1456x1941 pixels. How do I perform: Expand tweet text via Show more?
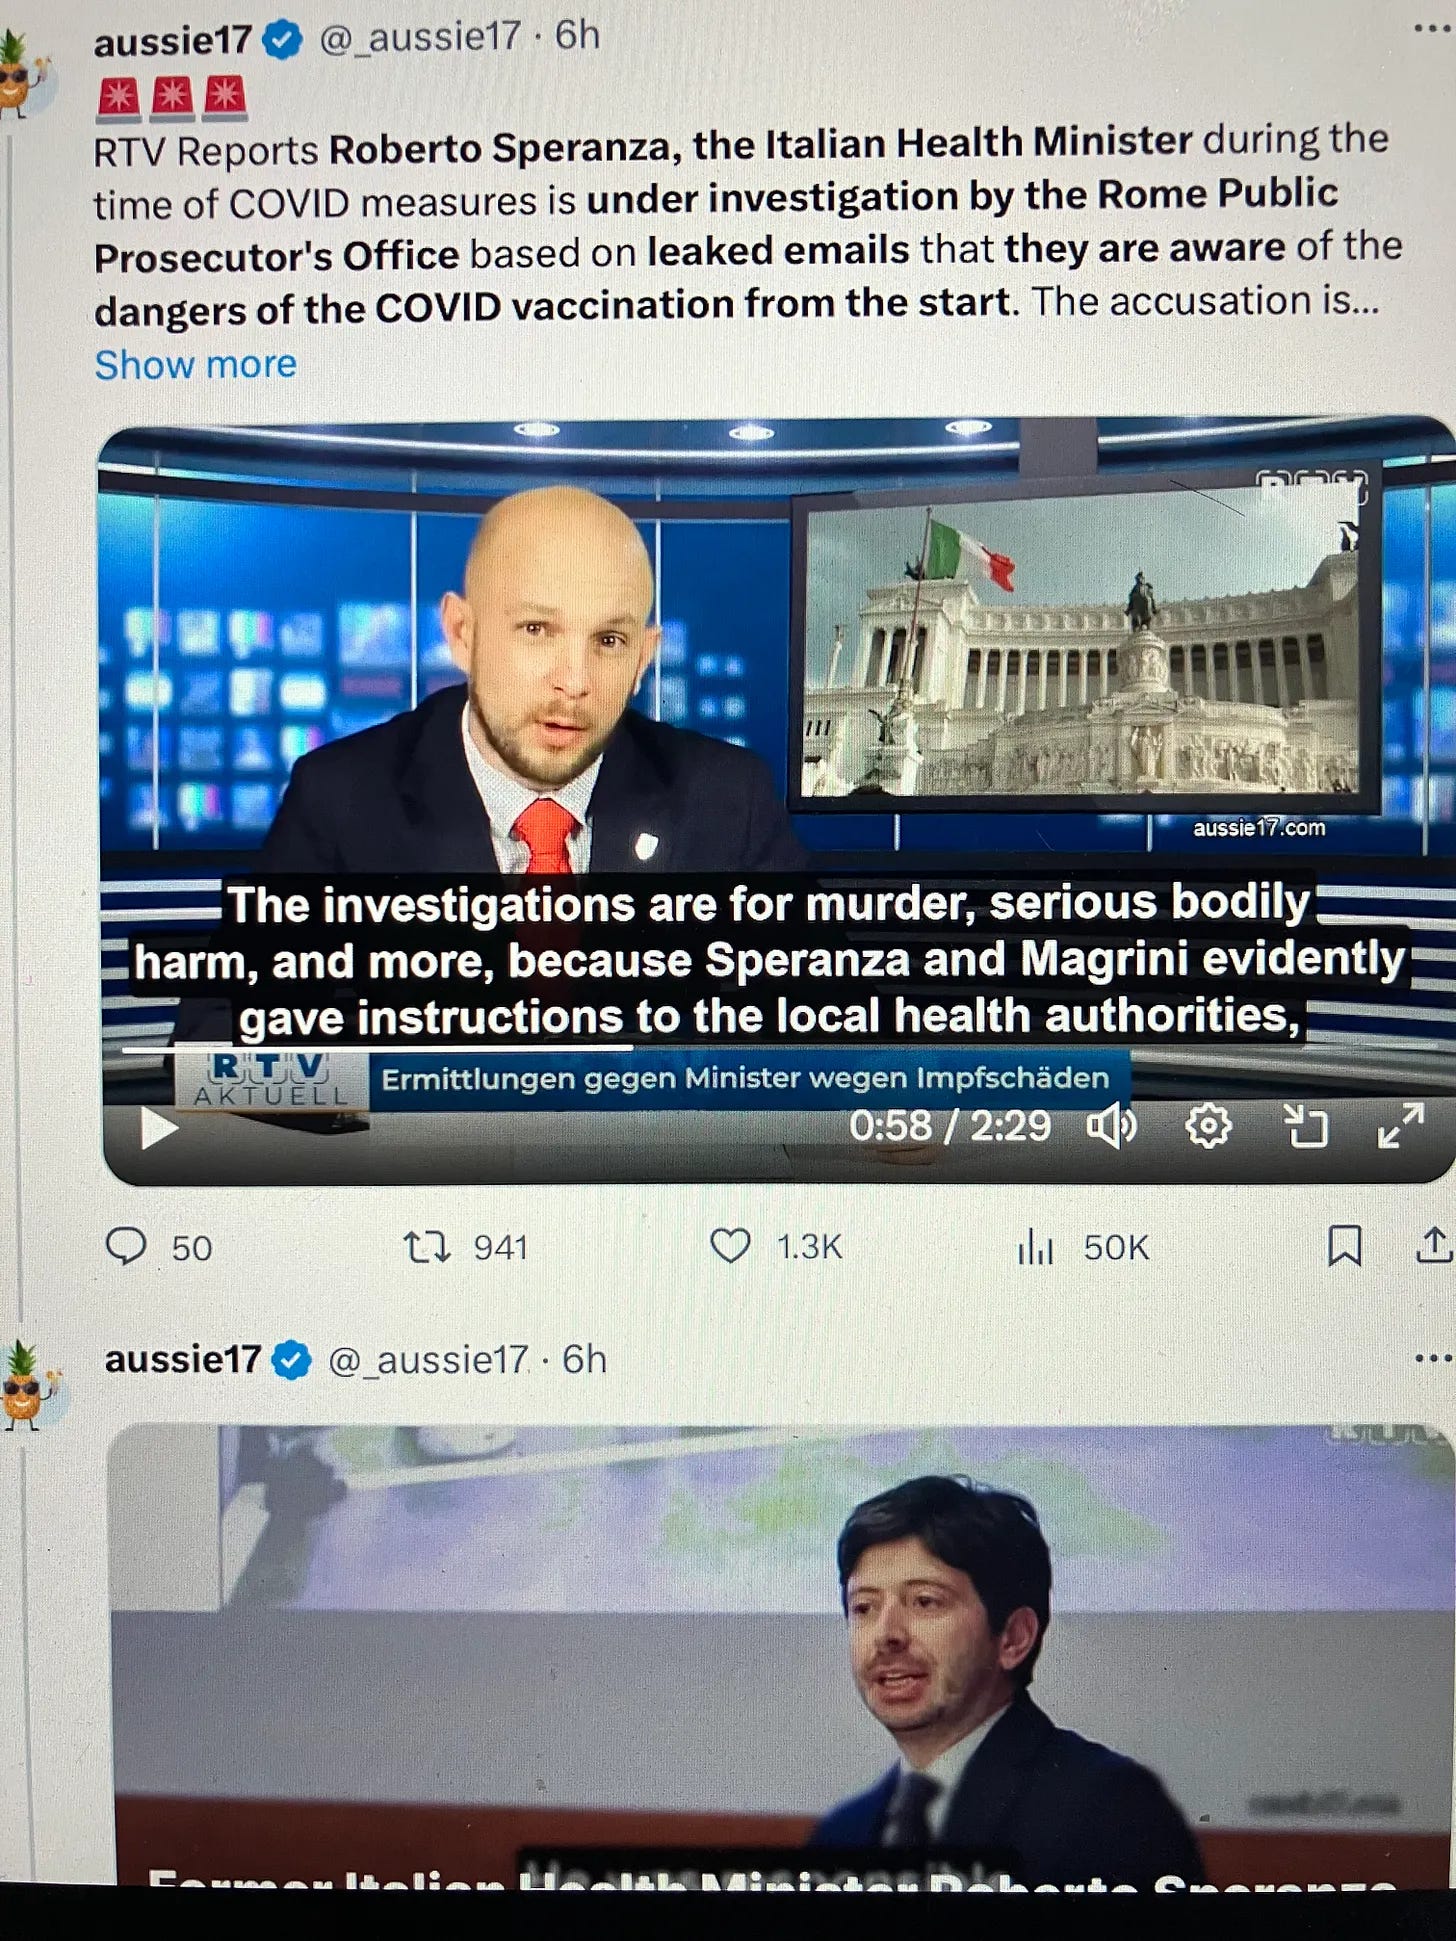(195, 364)
